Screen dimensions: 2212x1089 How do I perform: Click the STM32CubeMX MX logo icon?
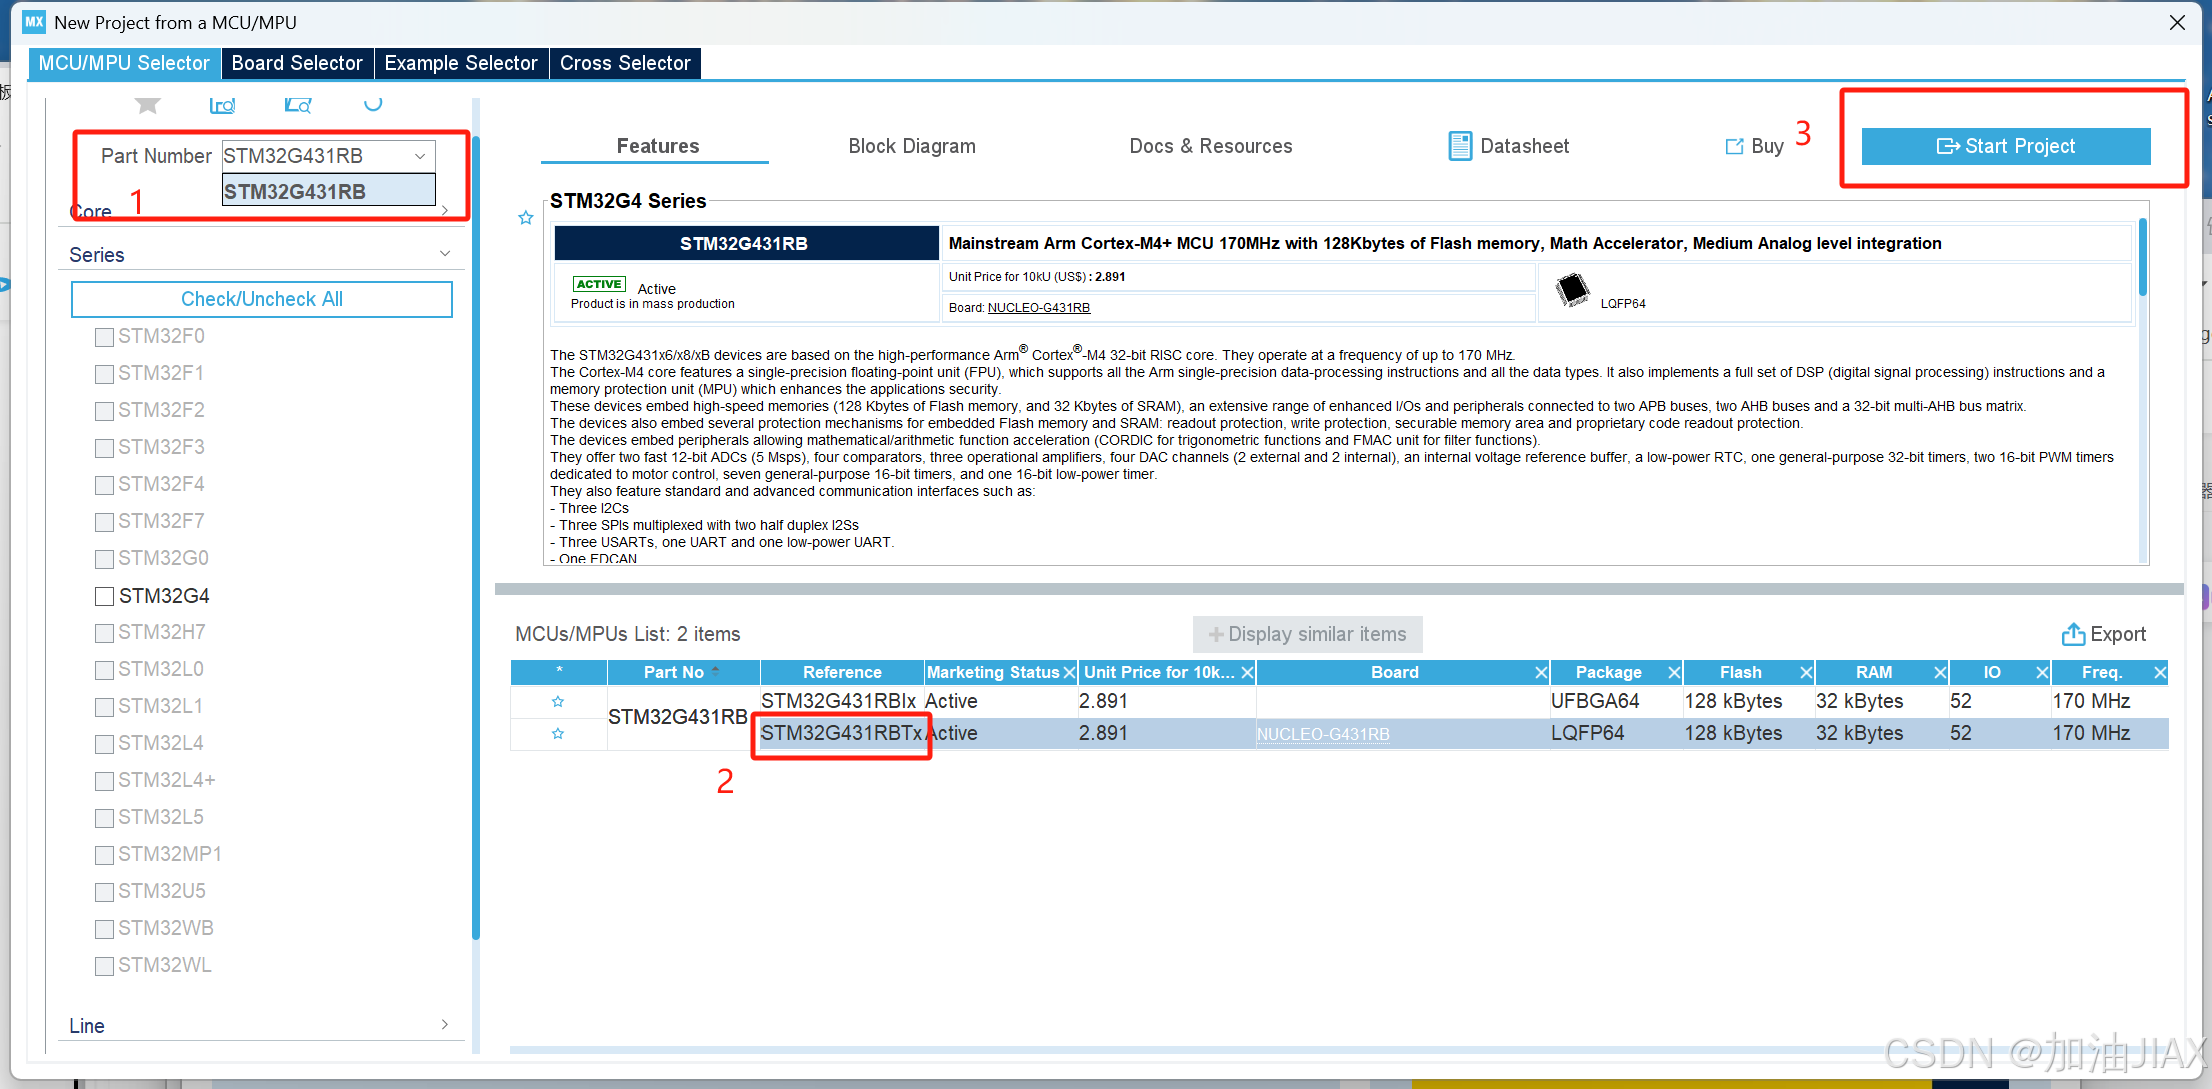click(34, 21)
